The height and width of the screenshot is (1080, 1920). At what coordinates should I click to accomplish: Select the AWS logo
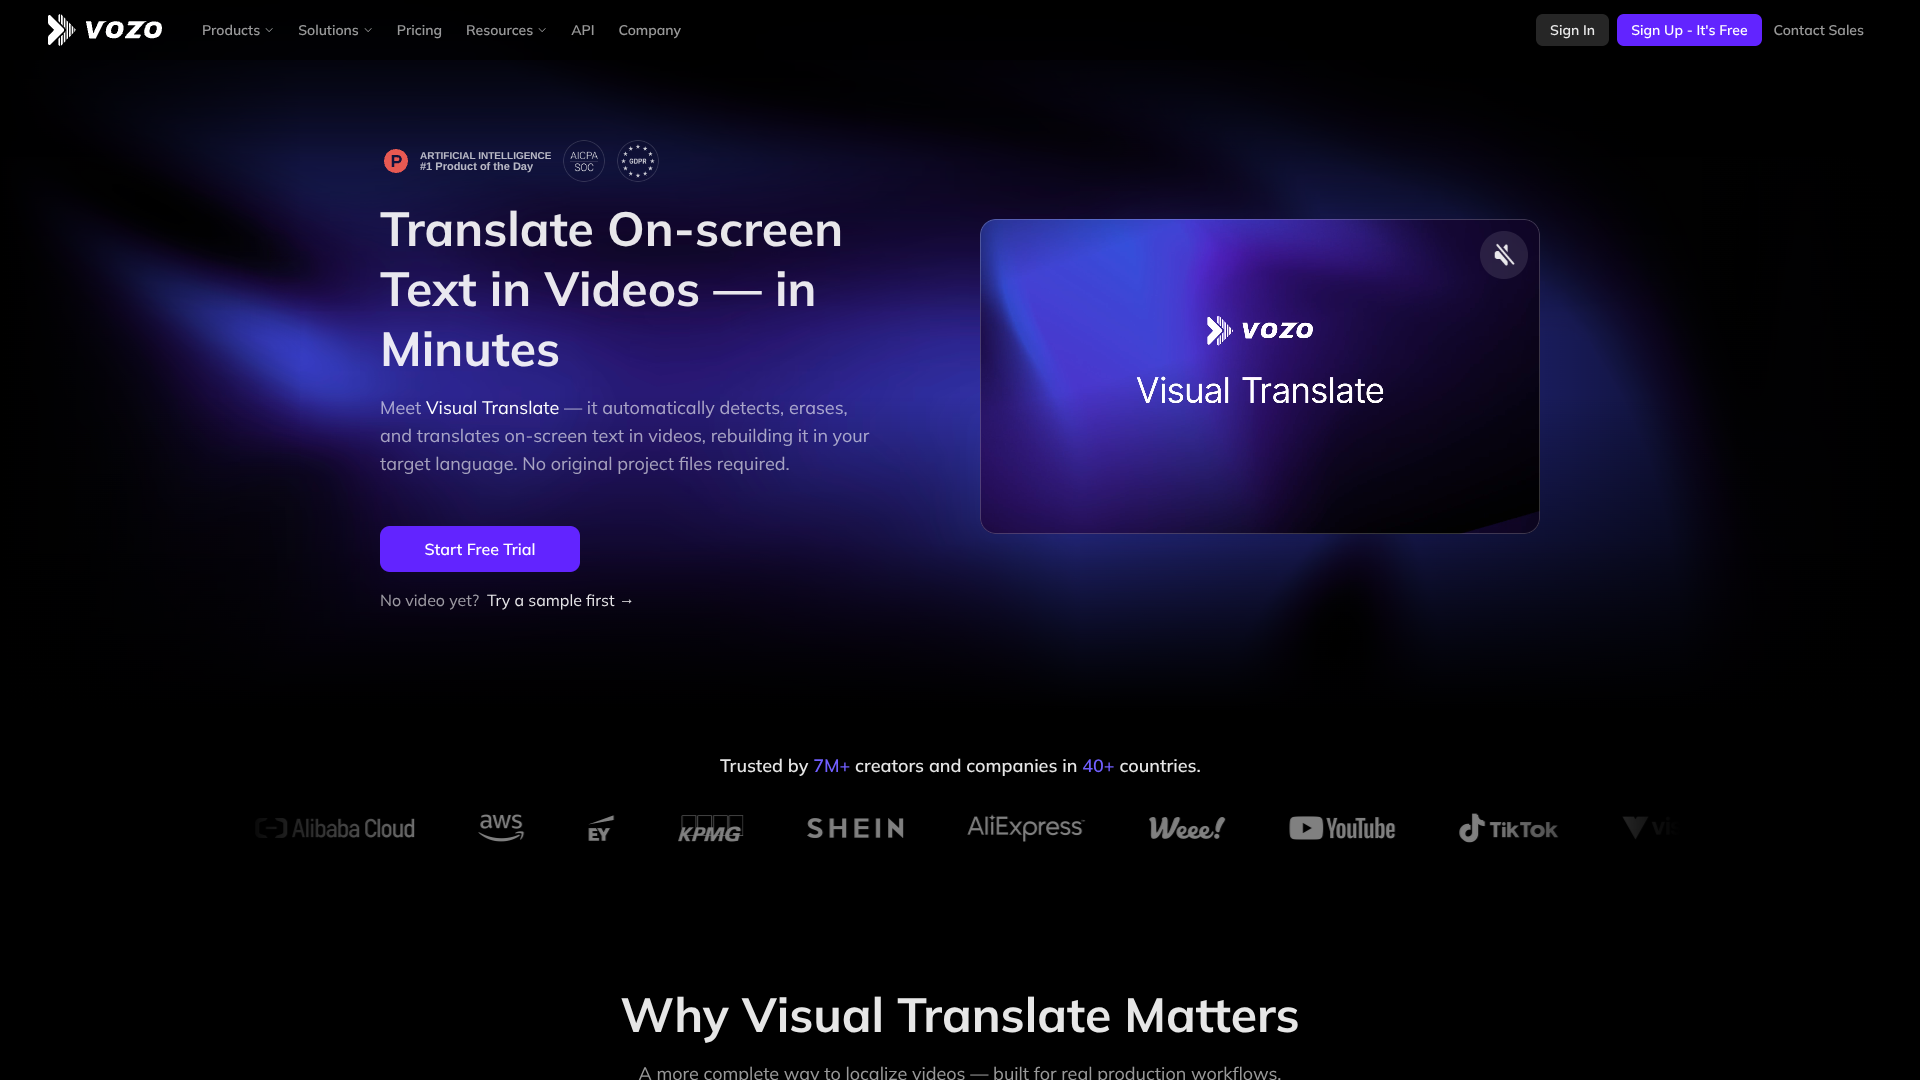tap(501, 828)
